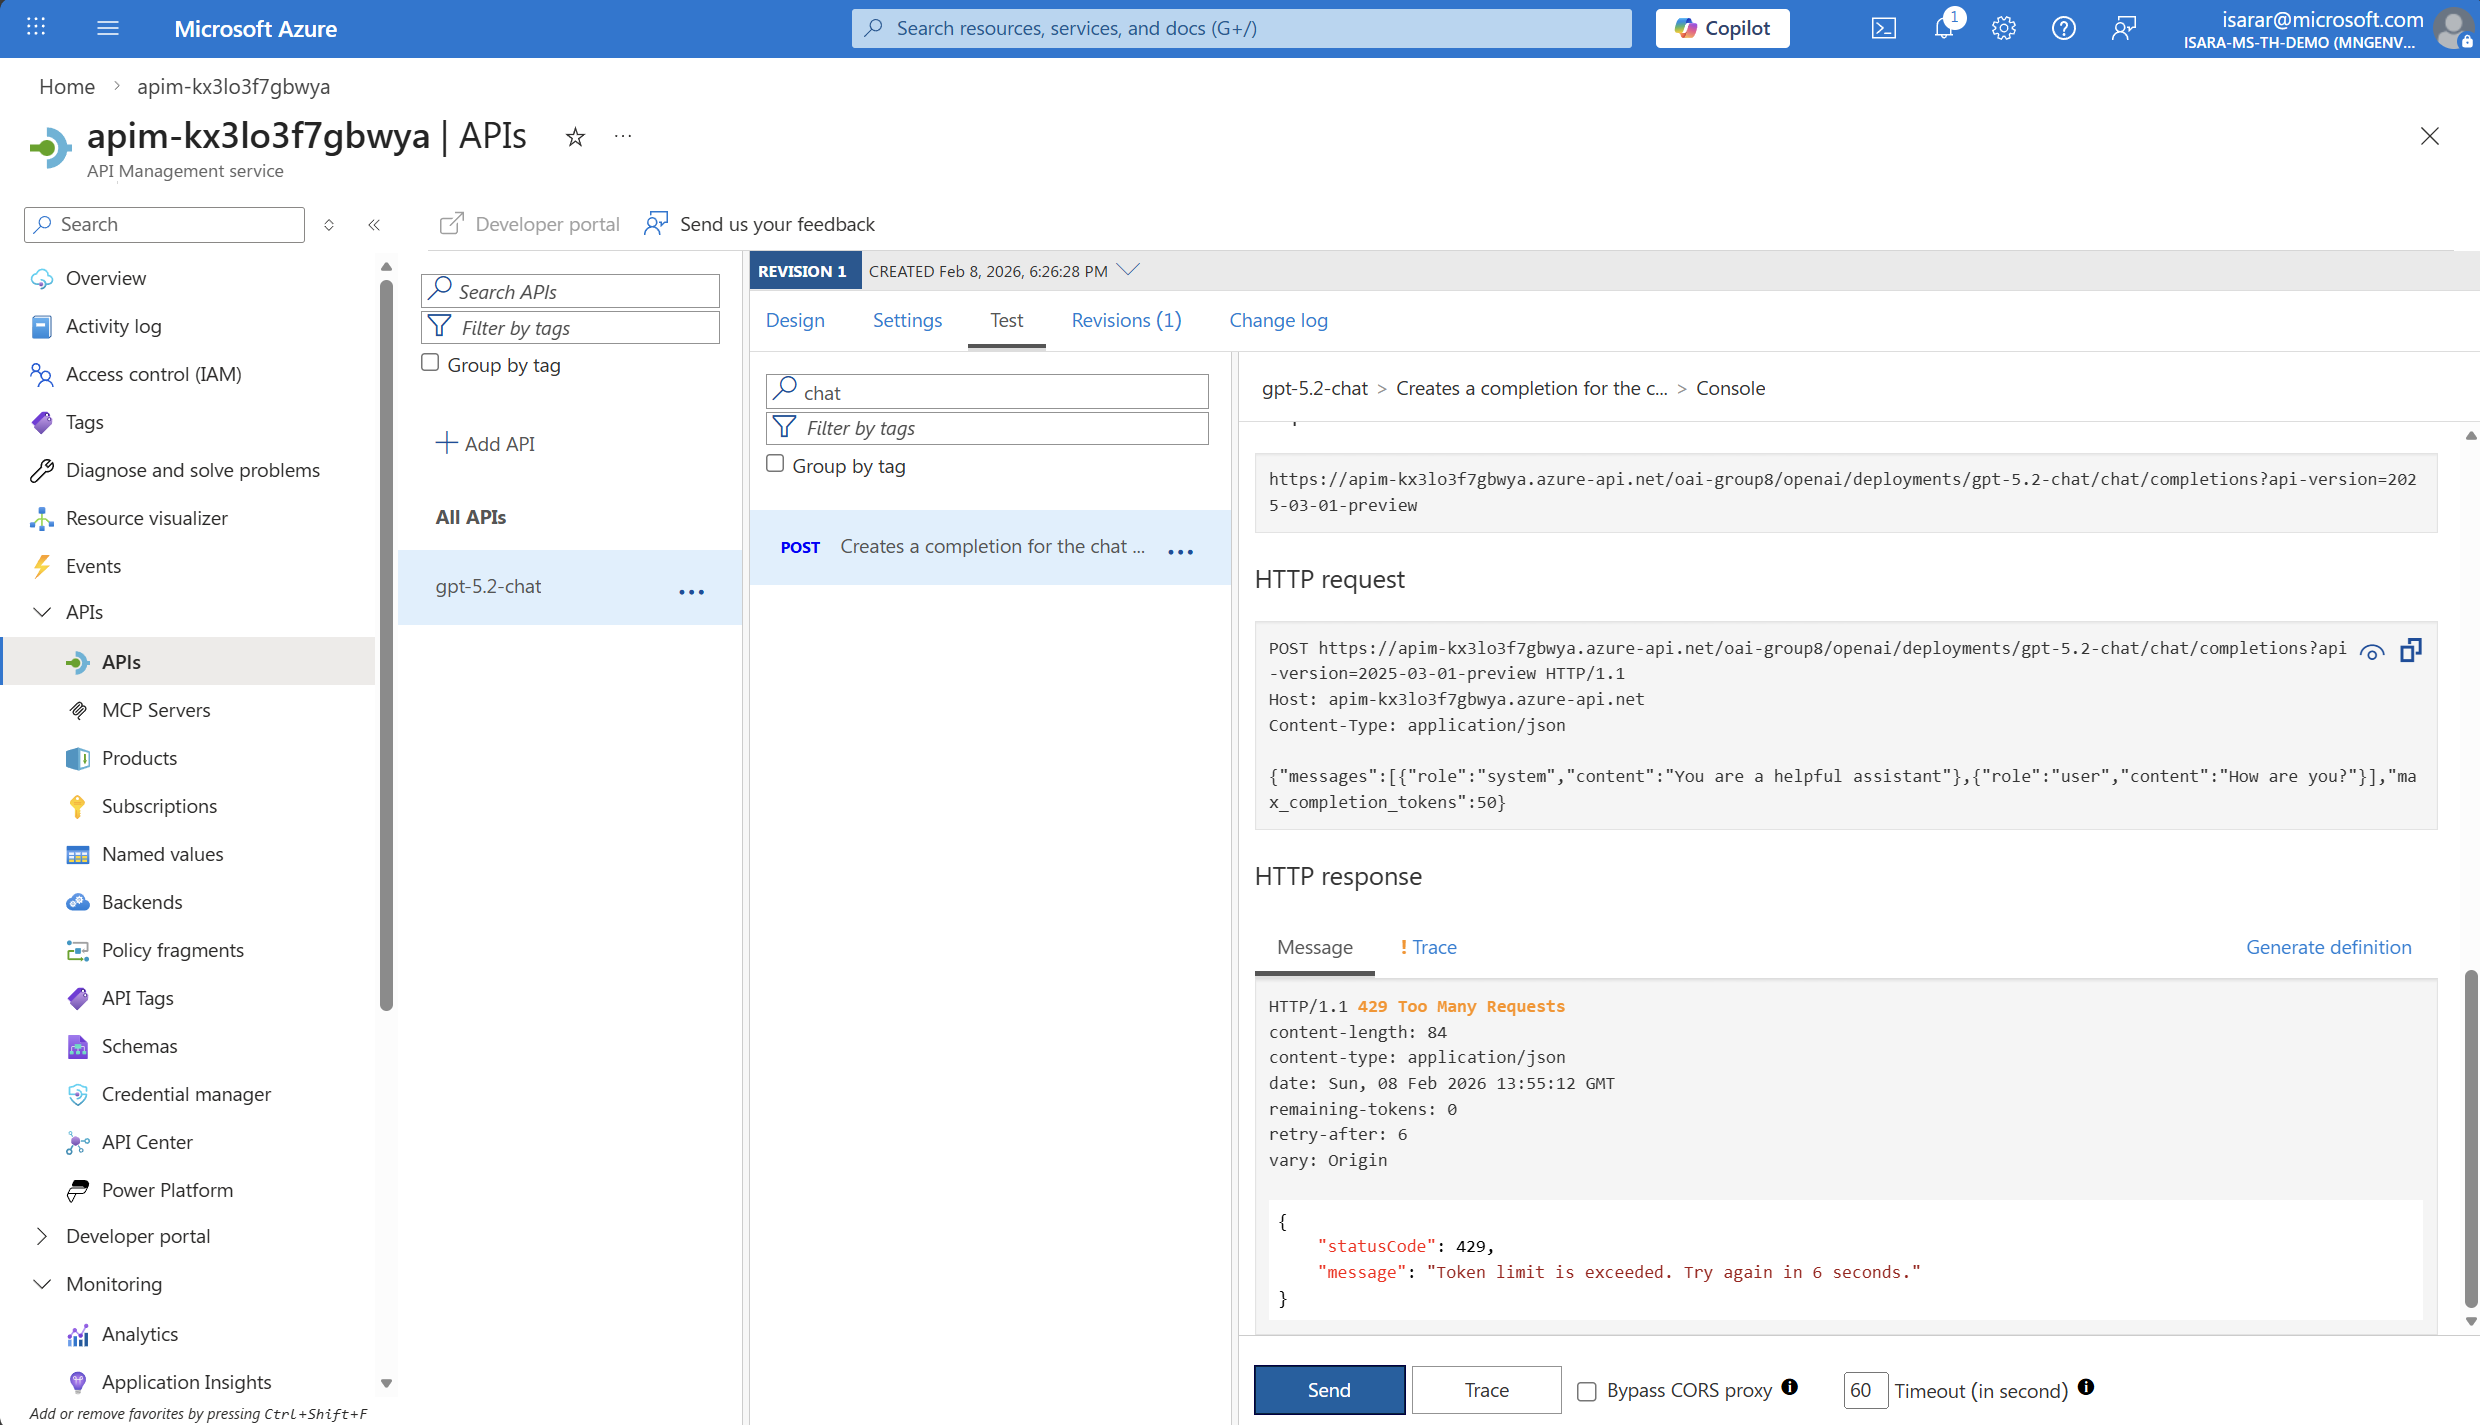This screenshot has width=2480, height=1425.
Task: Open Policy fragments in sidebar
Action: click(x=173, y=950)
